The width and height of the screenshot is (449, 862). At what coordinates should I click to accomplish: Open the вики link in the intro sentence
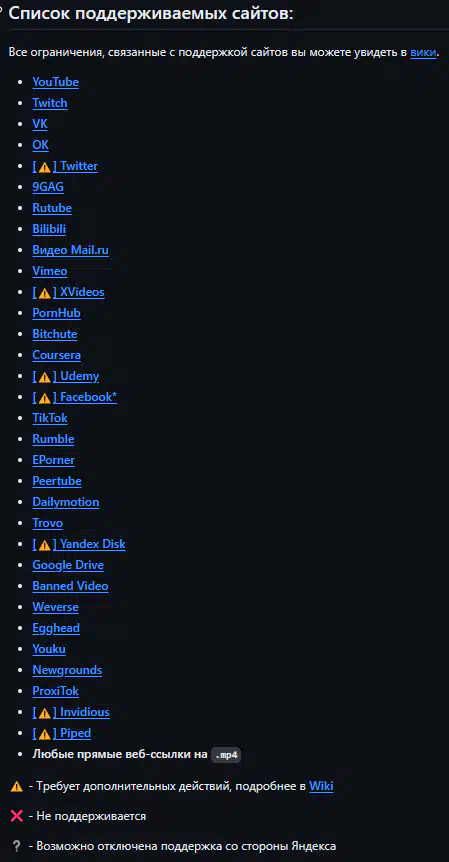424,52
